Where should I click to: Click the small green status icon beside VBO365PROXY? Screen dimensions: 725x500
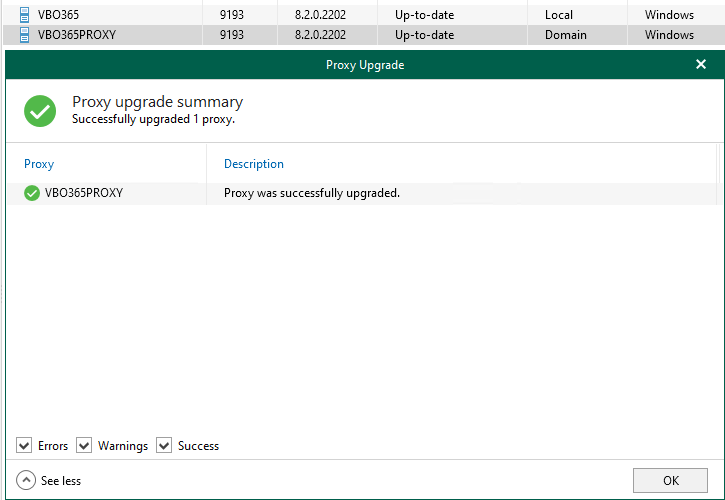(32, 193)
